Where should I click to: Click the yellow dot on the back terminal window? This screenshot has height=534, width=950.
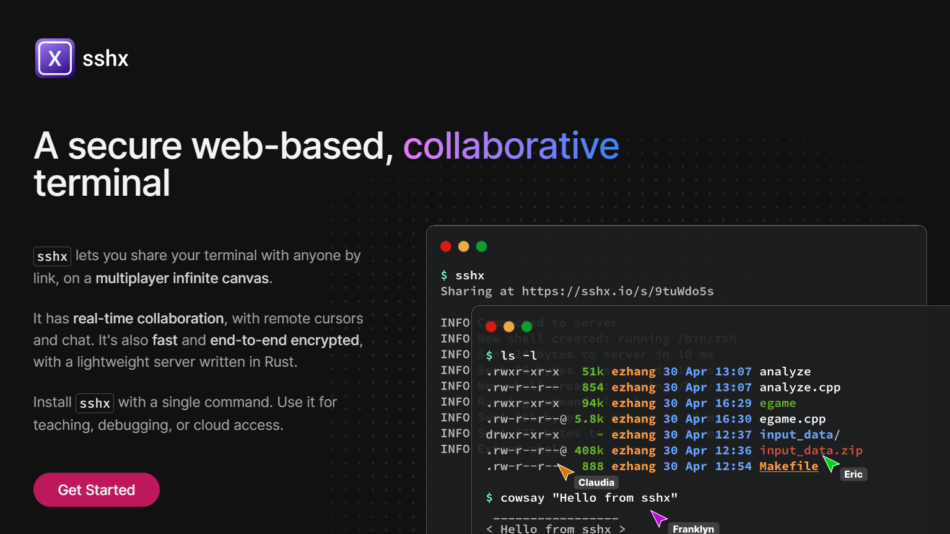(x=463, y=246)
